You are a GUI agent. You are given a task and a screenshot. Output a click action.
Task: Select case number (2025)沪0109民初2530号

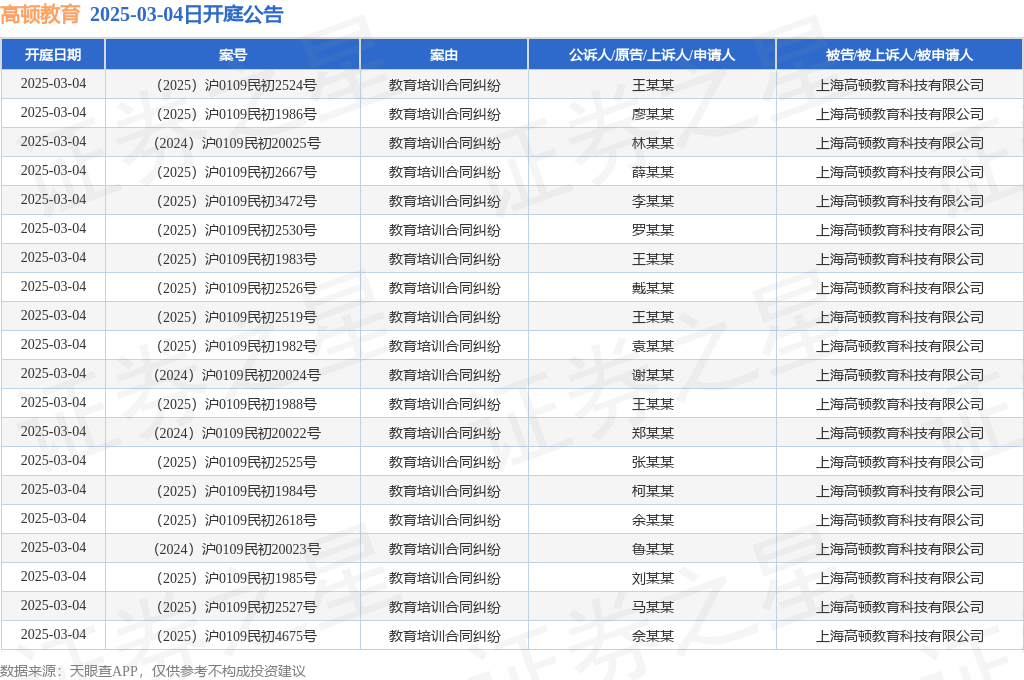coord(236,230)
